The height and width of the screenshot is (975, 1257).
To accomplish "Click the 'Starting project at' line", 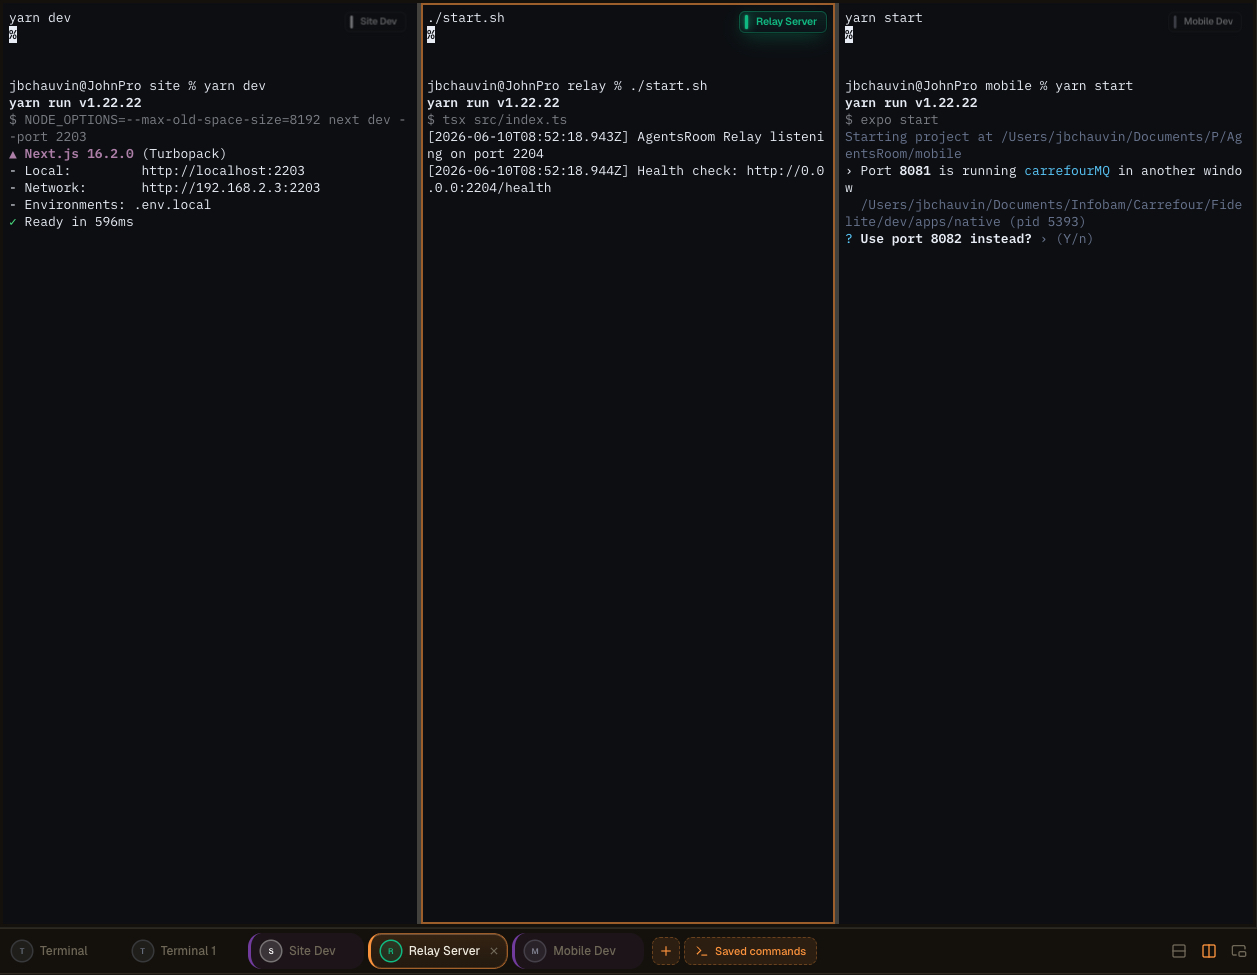I will click(x=1043, y=145).
